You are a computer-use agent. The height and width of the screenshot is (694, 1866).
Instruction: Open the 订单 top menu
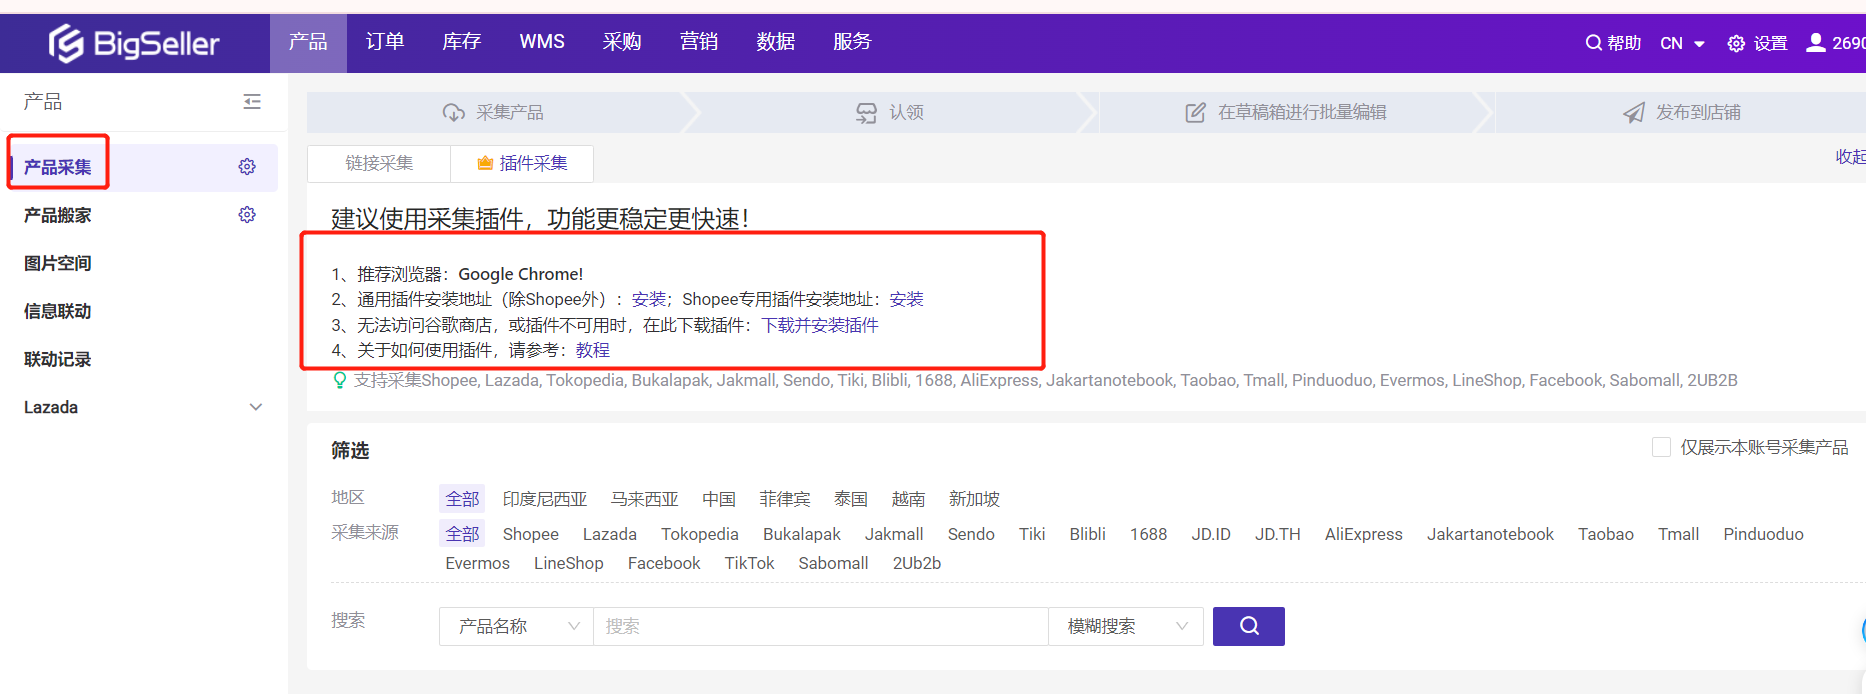click(x=385, y=42)
